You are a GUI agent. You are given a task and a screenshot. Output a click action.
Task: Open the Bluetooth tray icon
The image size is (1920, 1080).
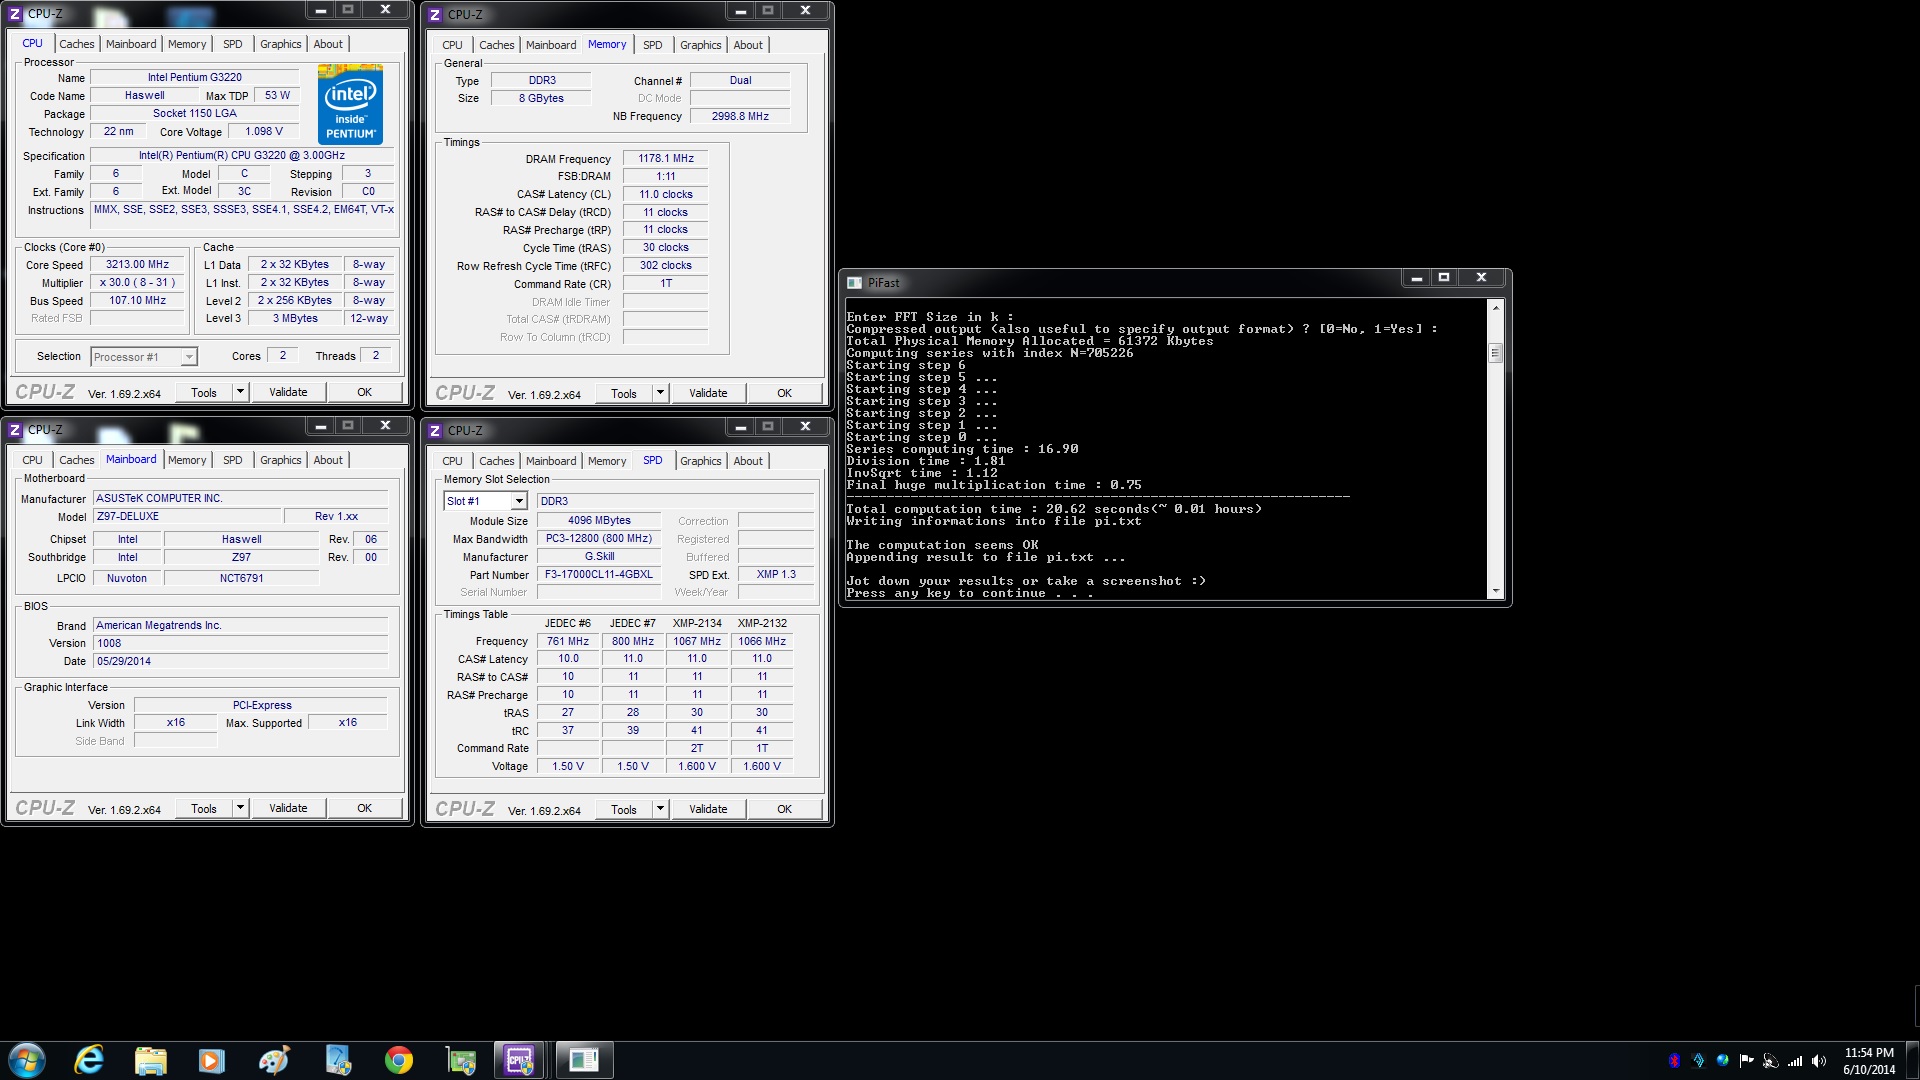click(x=1674, y=1061)
